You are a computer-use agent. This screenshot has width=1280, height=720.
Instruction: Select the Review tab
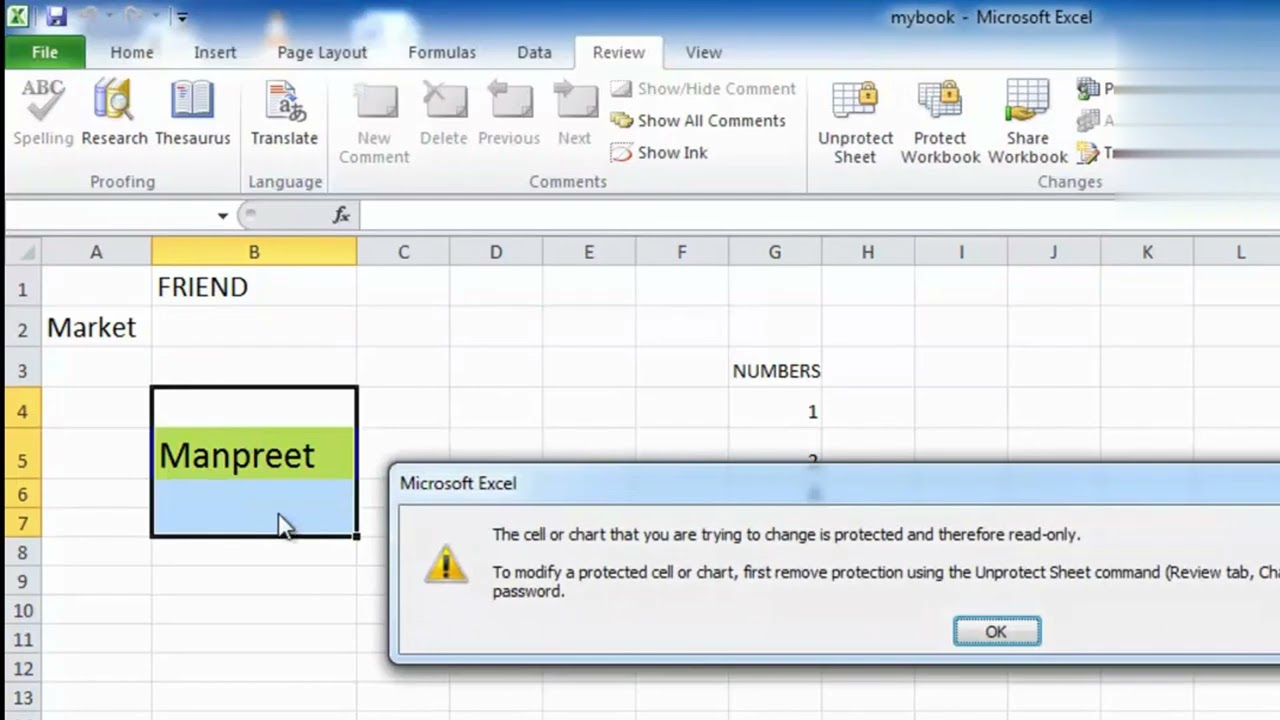point(619,53)
